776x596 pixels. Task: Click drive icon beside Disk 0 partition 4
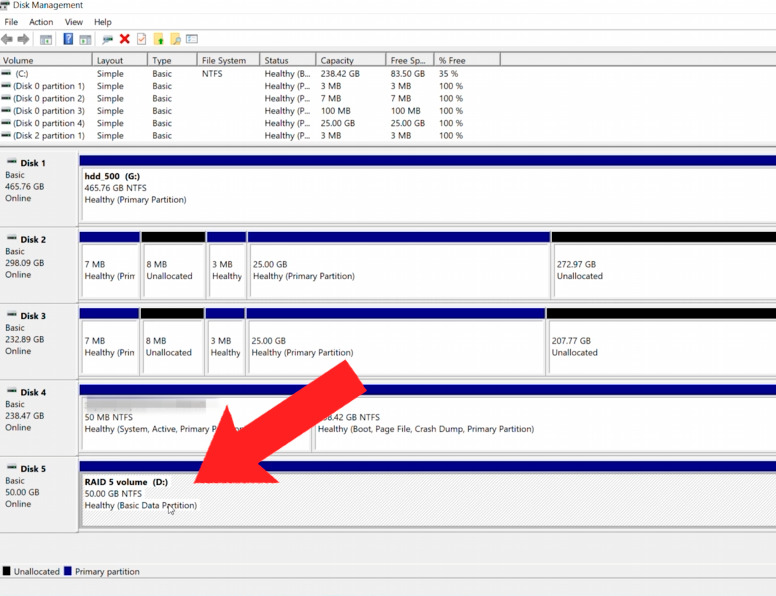[x=6, y=123]
